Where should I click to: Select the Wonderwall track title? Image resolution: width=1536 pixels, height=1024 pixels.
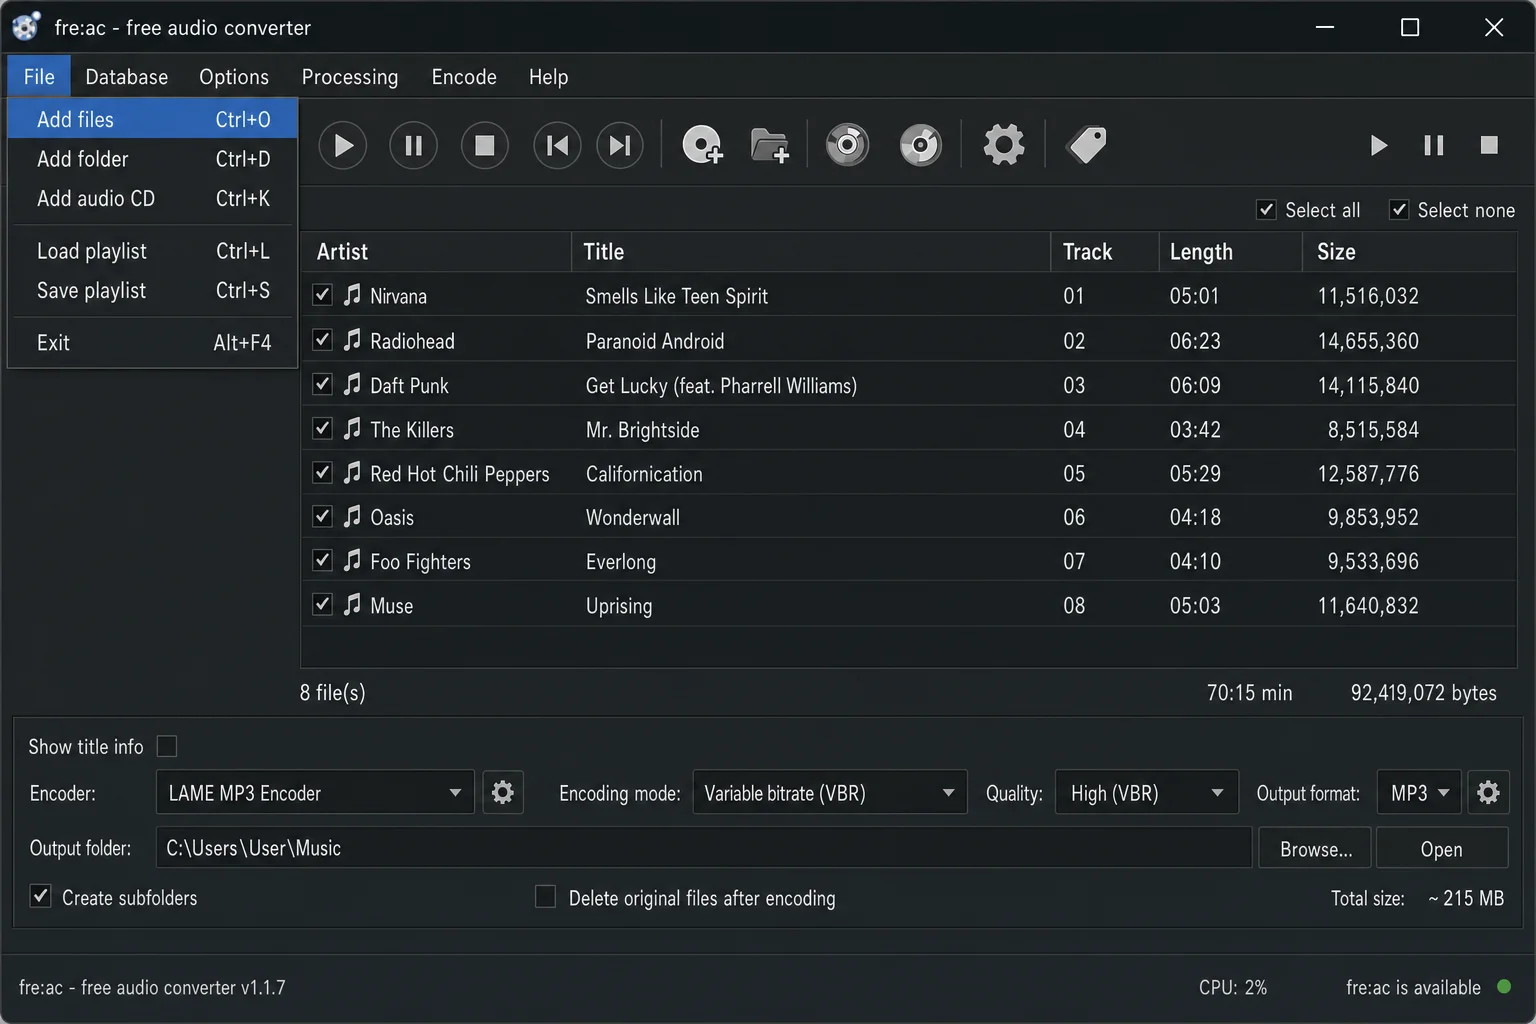pos(633,517)
